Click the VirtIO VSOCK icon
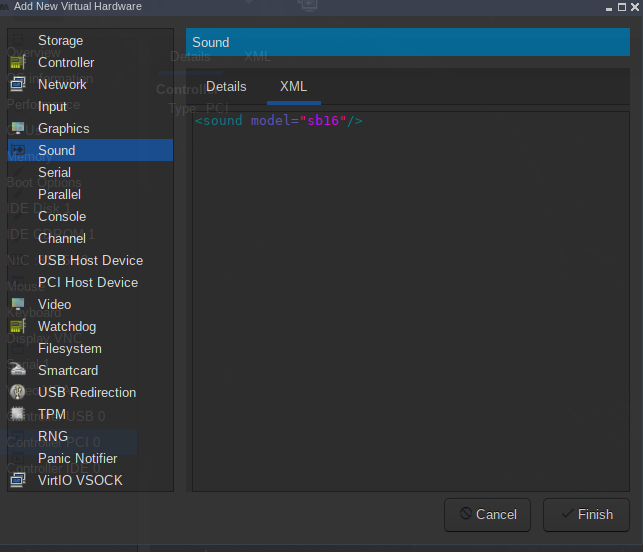The height and width of the screenshot is (552, 643). 18,480
